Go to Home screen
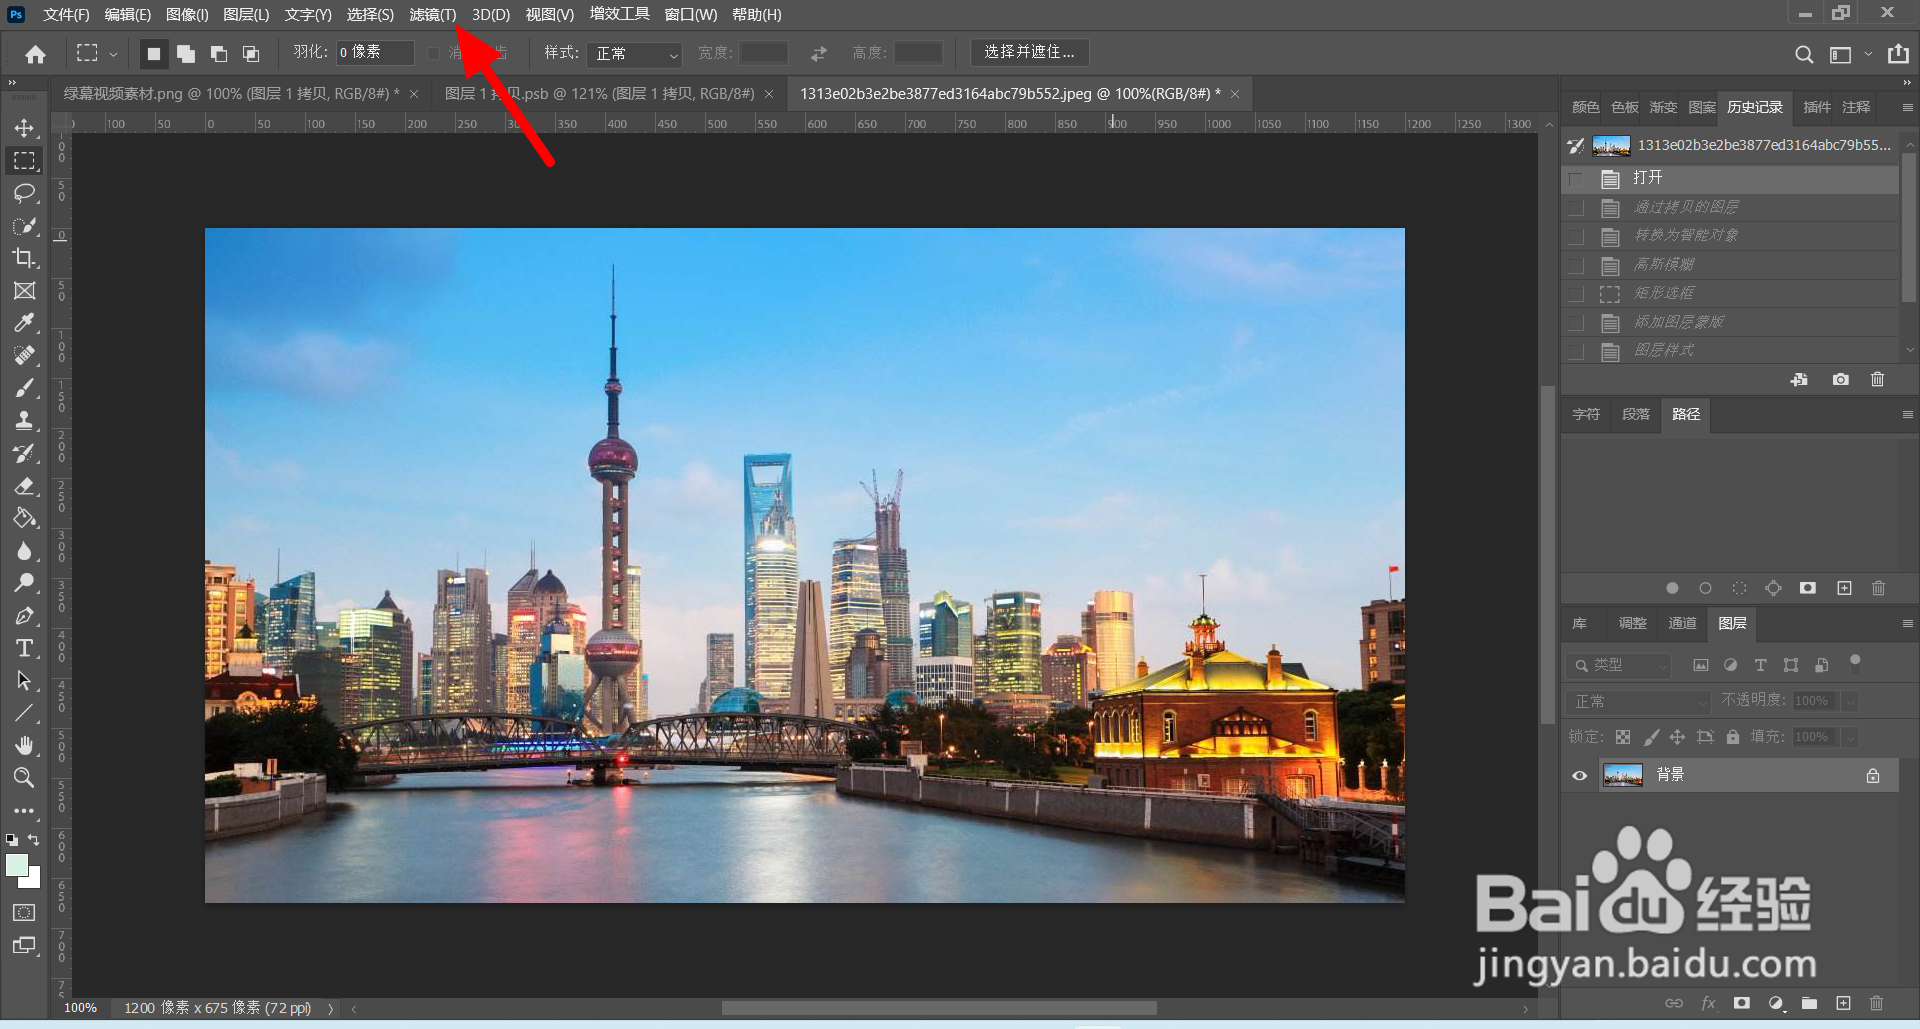This screenshot has width=1920, height=1029. (x=35, y=54)
